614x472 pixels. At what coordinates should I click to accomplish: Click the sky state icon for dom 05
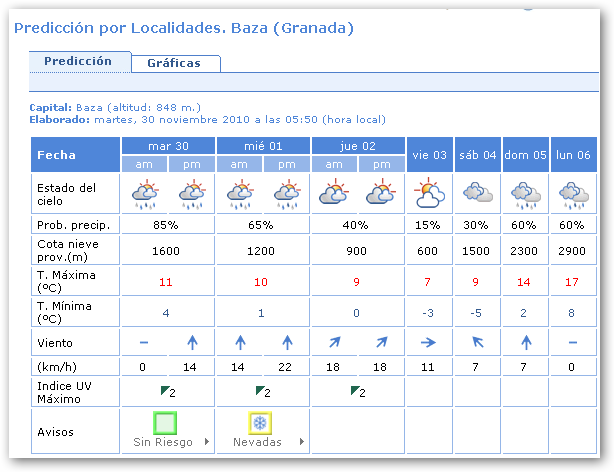pyautogui.click(x=526, y=192)
